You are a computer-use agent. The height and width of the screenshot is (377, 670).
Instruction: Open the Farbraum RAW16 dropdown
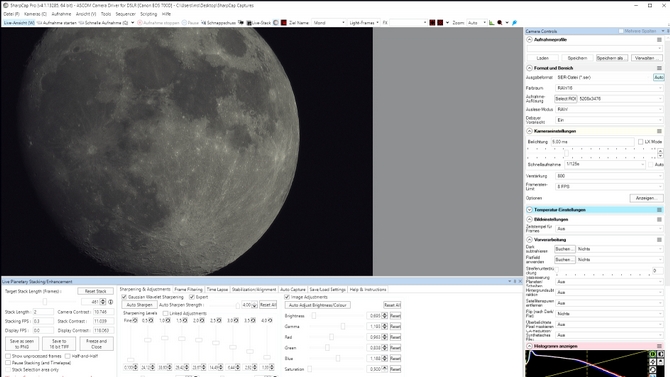click(609, 88)
